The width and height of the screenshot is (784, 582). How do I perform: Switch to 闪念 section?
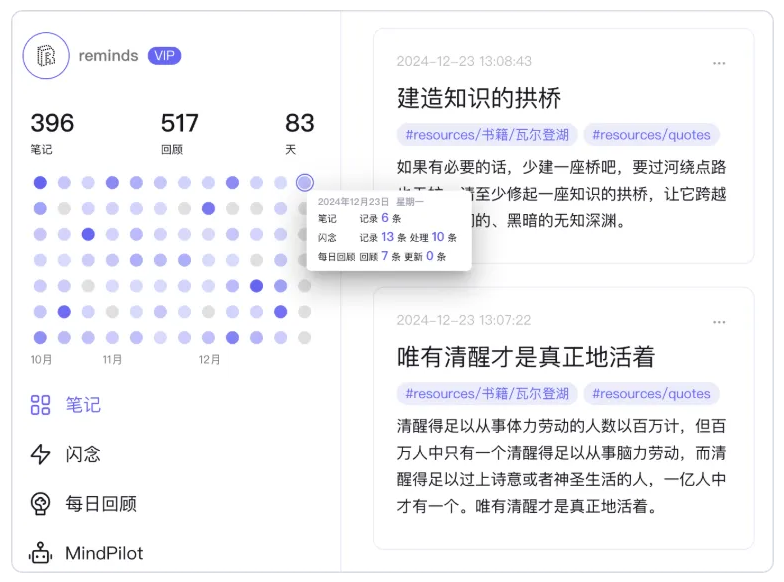pyautogui.click(x=83, y=454)
